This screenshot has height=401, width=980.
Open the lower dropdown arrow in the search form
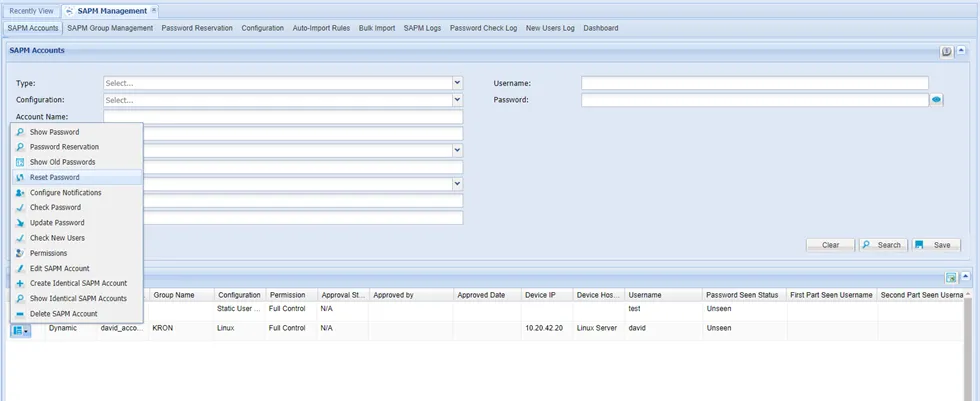click(458, 184)
